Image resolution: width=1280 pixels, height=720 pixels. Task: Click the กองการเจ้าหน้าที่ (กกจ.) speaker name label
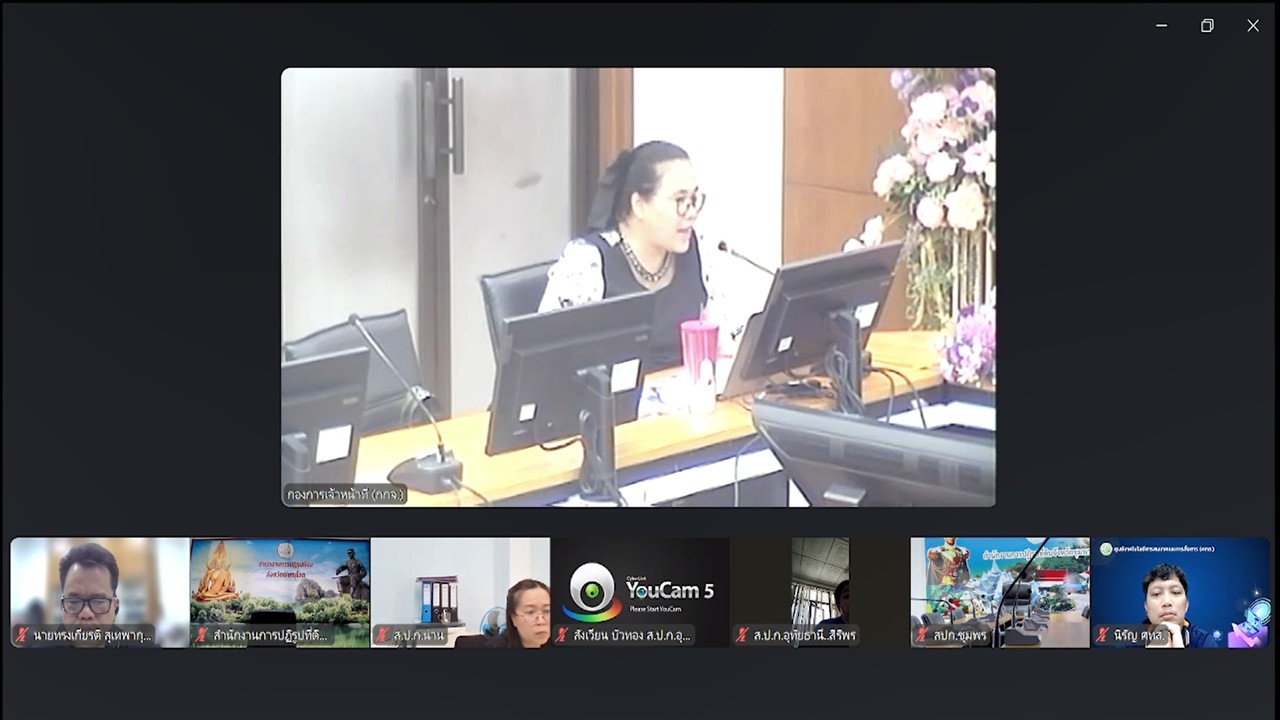pyautogui.click(x=345, y=494)
